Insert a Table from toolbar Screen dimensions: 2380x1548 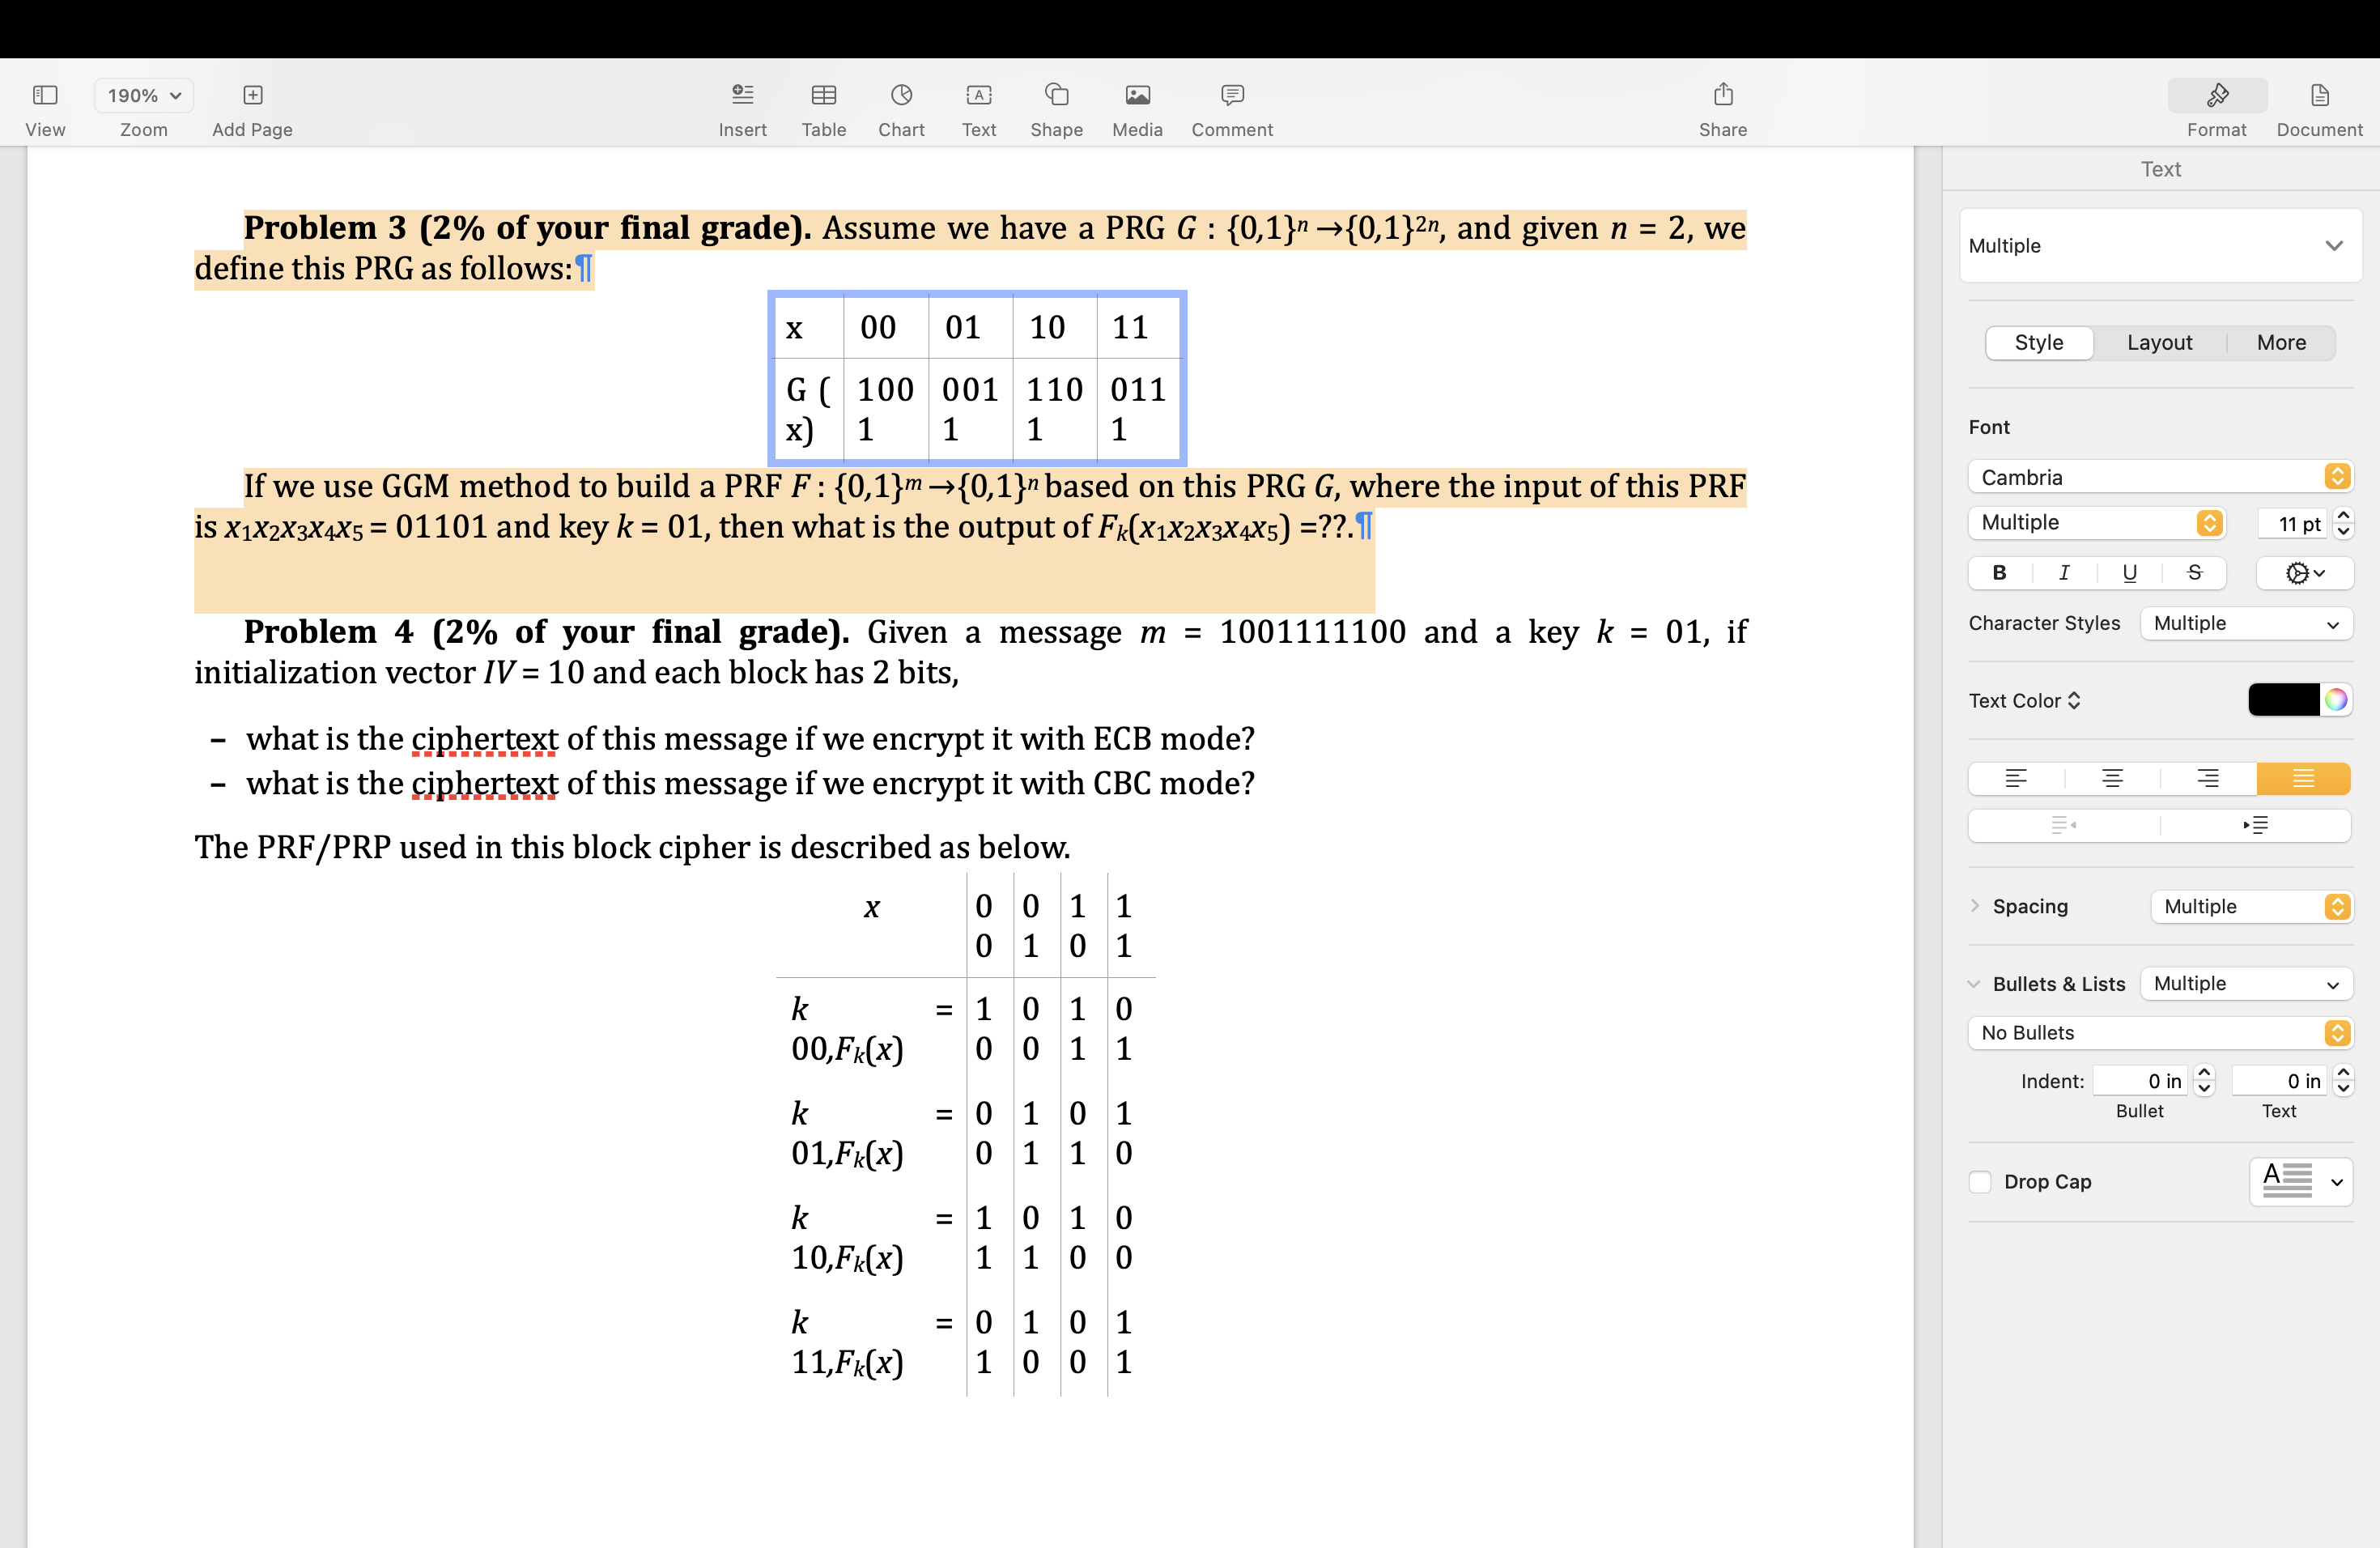pos(823,96)
